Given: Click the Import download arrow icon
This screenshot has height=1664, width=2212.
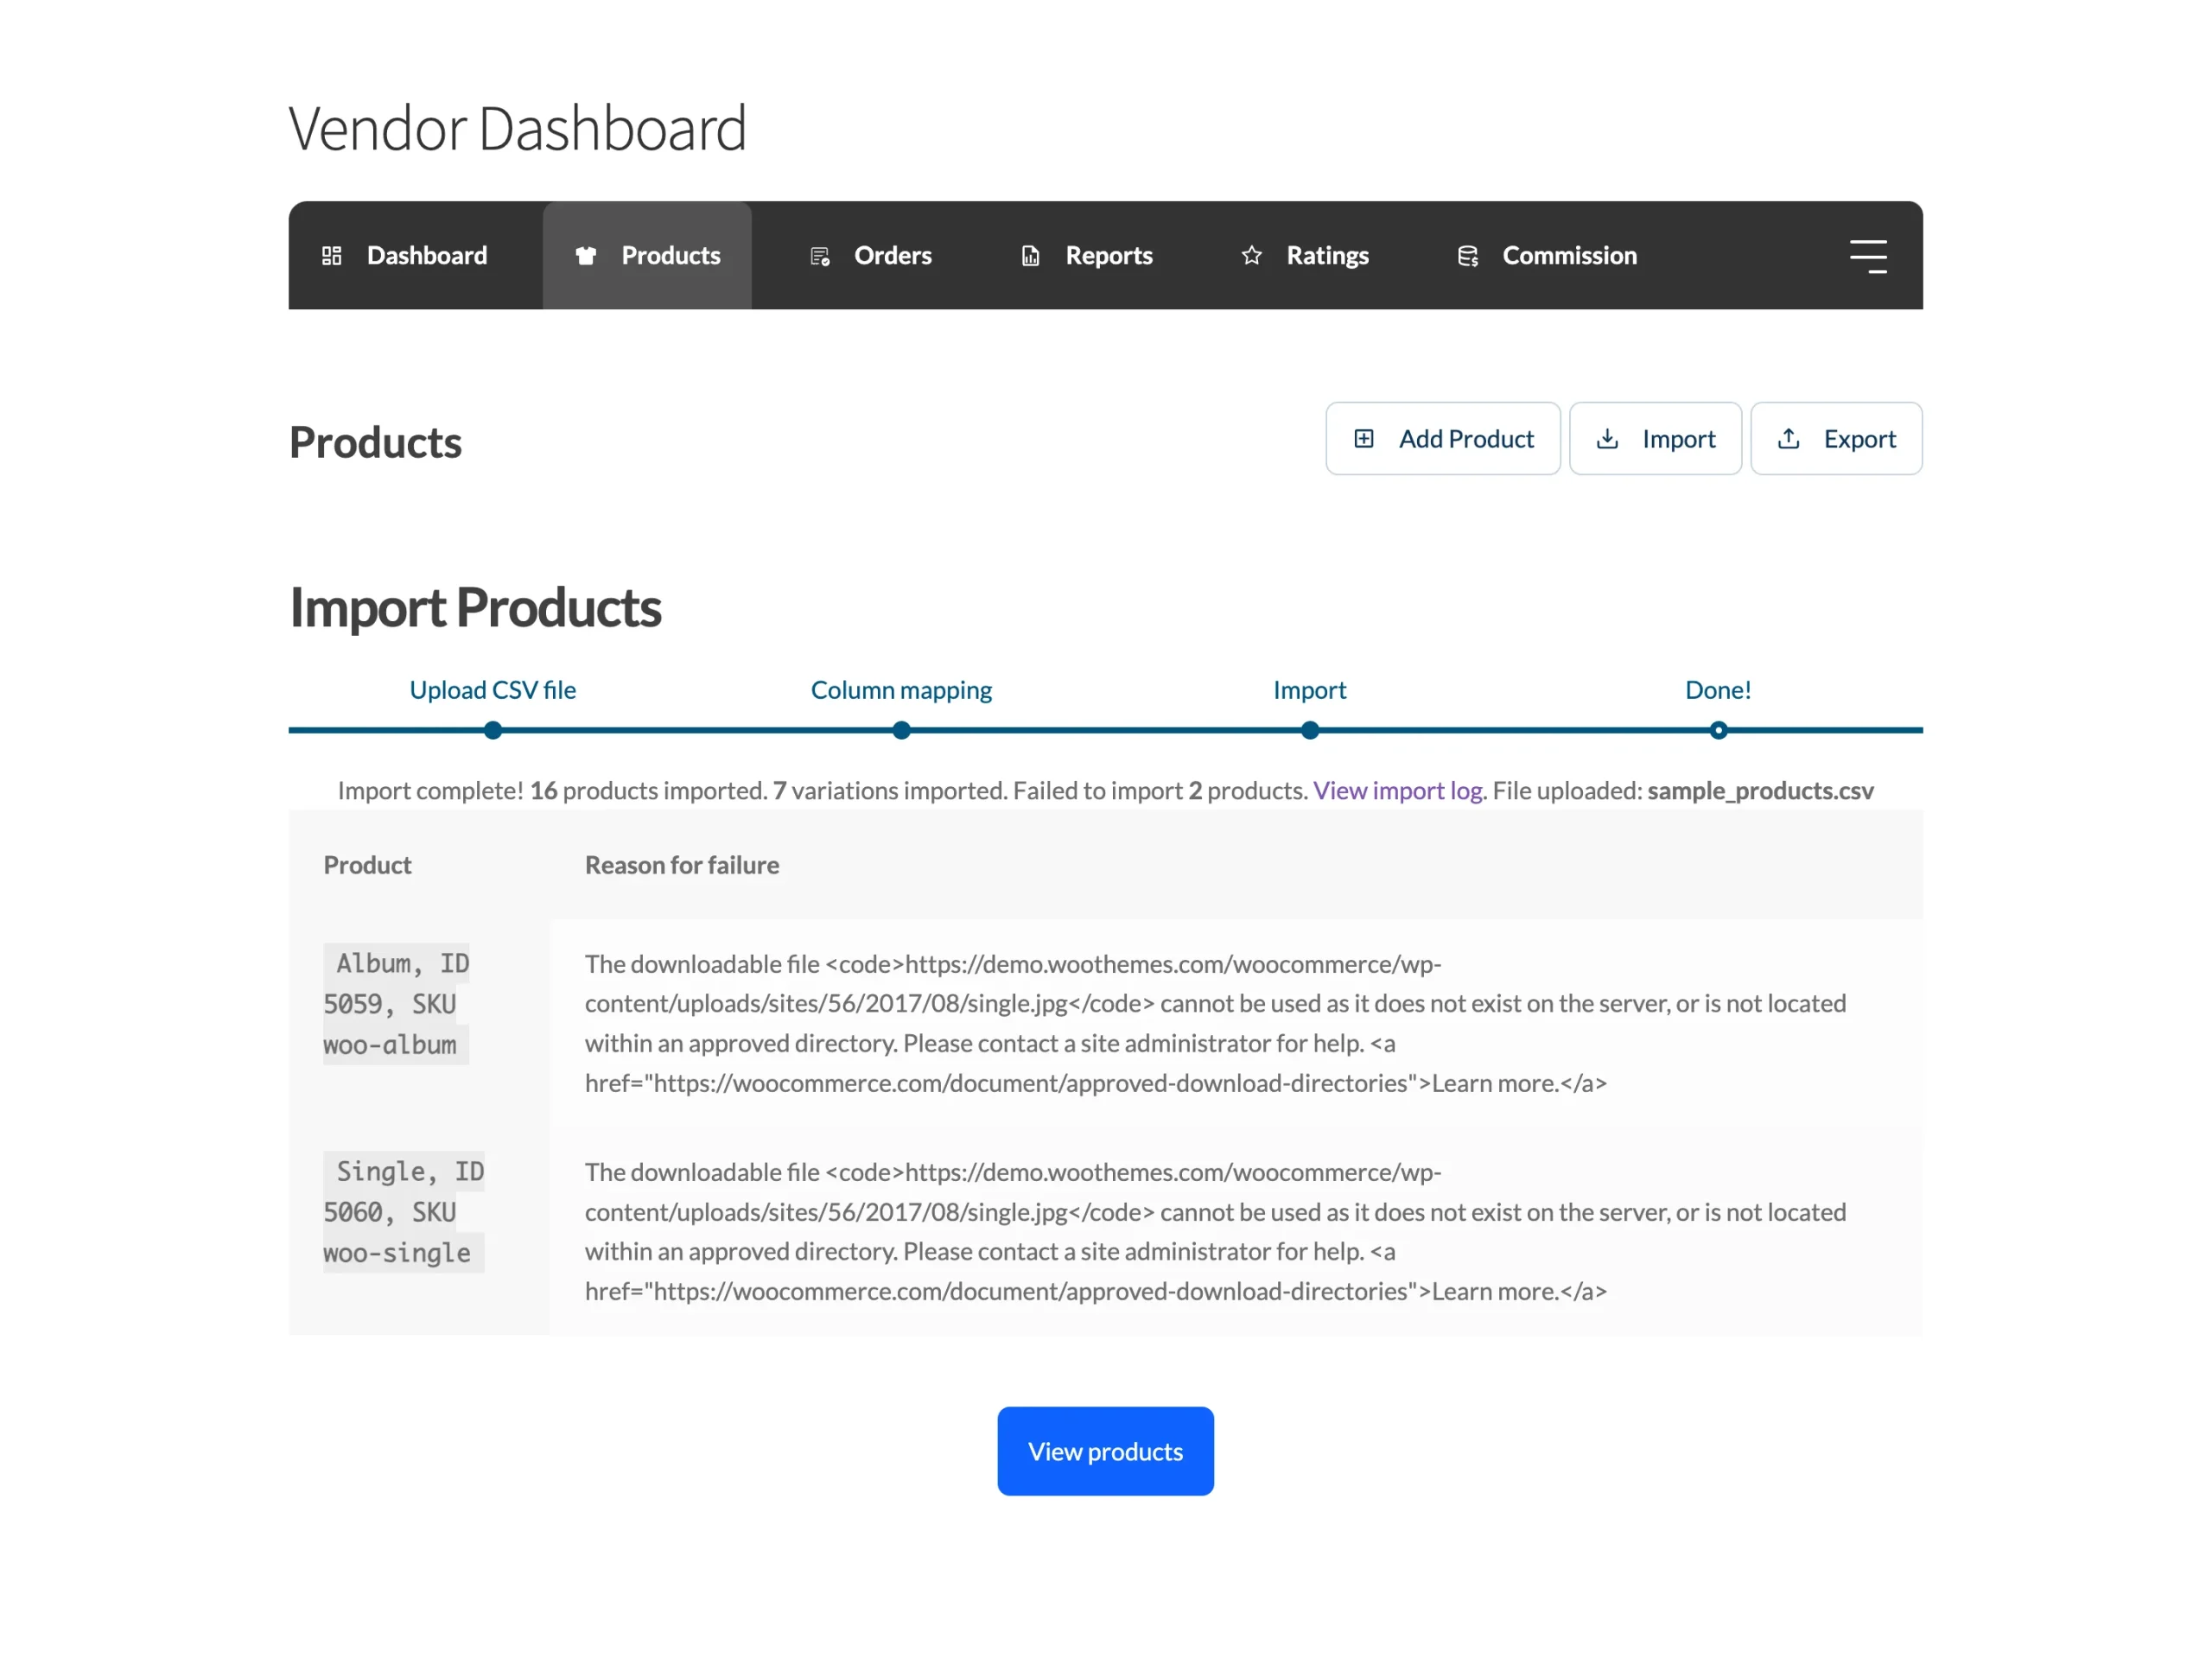Looking at the screenshot, I should (1608, 439).
